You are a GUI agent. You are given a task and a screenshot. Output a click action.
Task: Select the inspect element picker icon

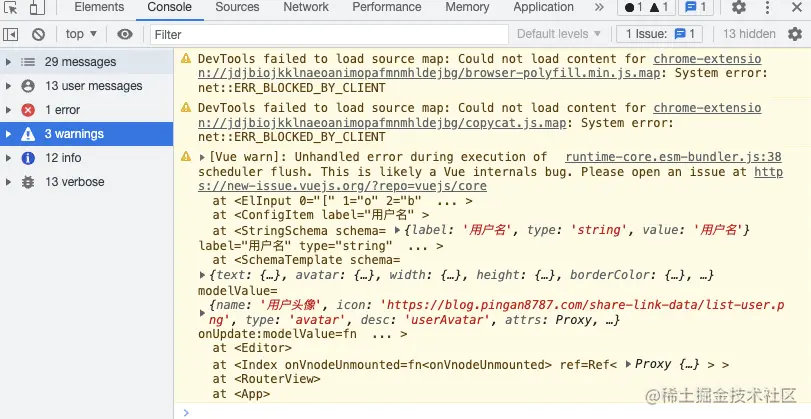tap(10, 7)
